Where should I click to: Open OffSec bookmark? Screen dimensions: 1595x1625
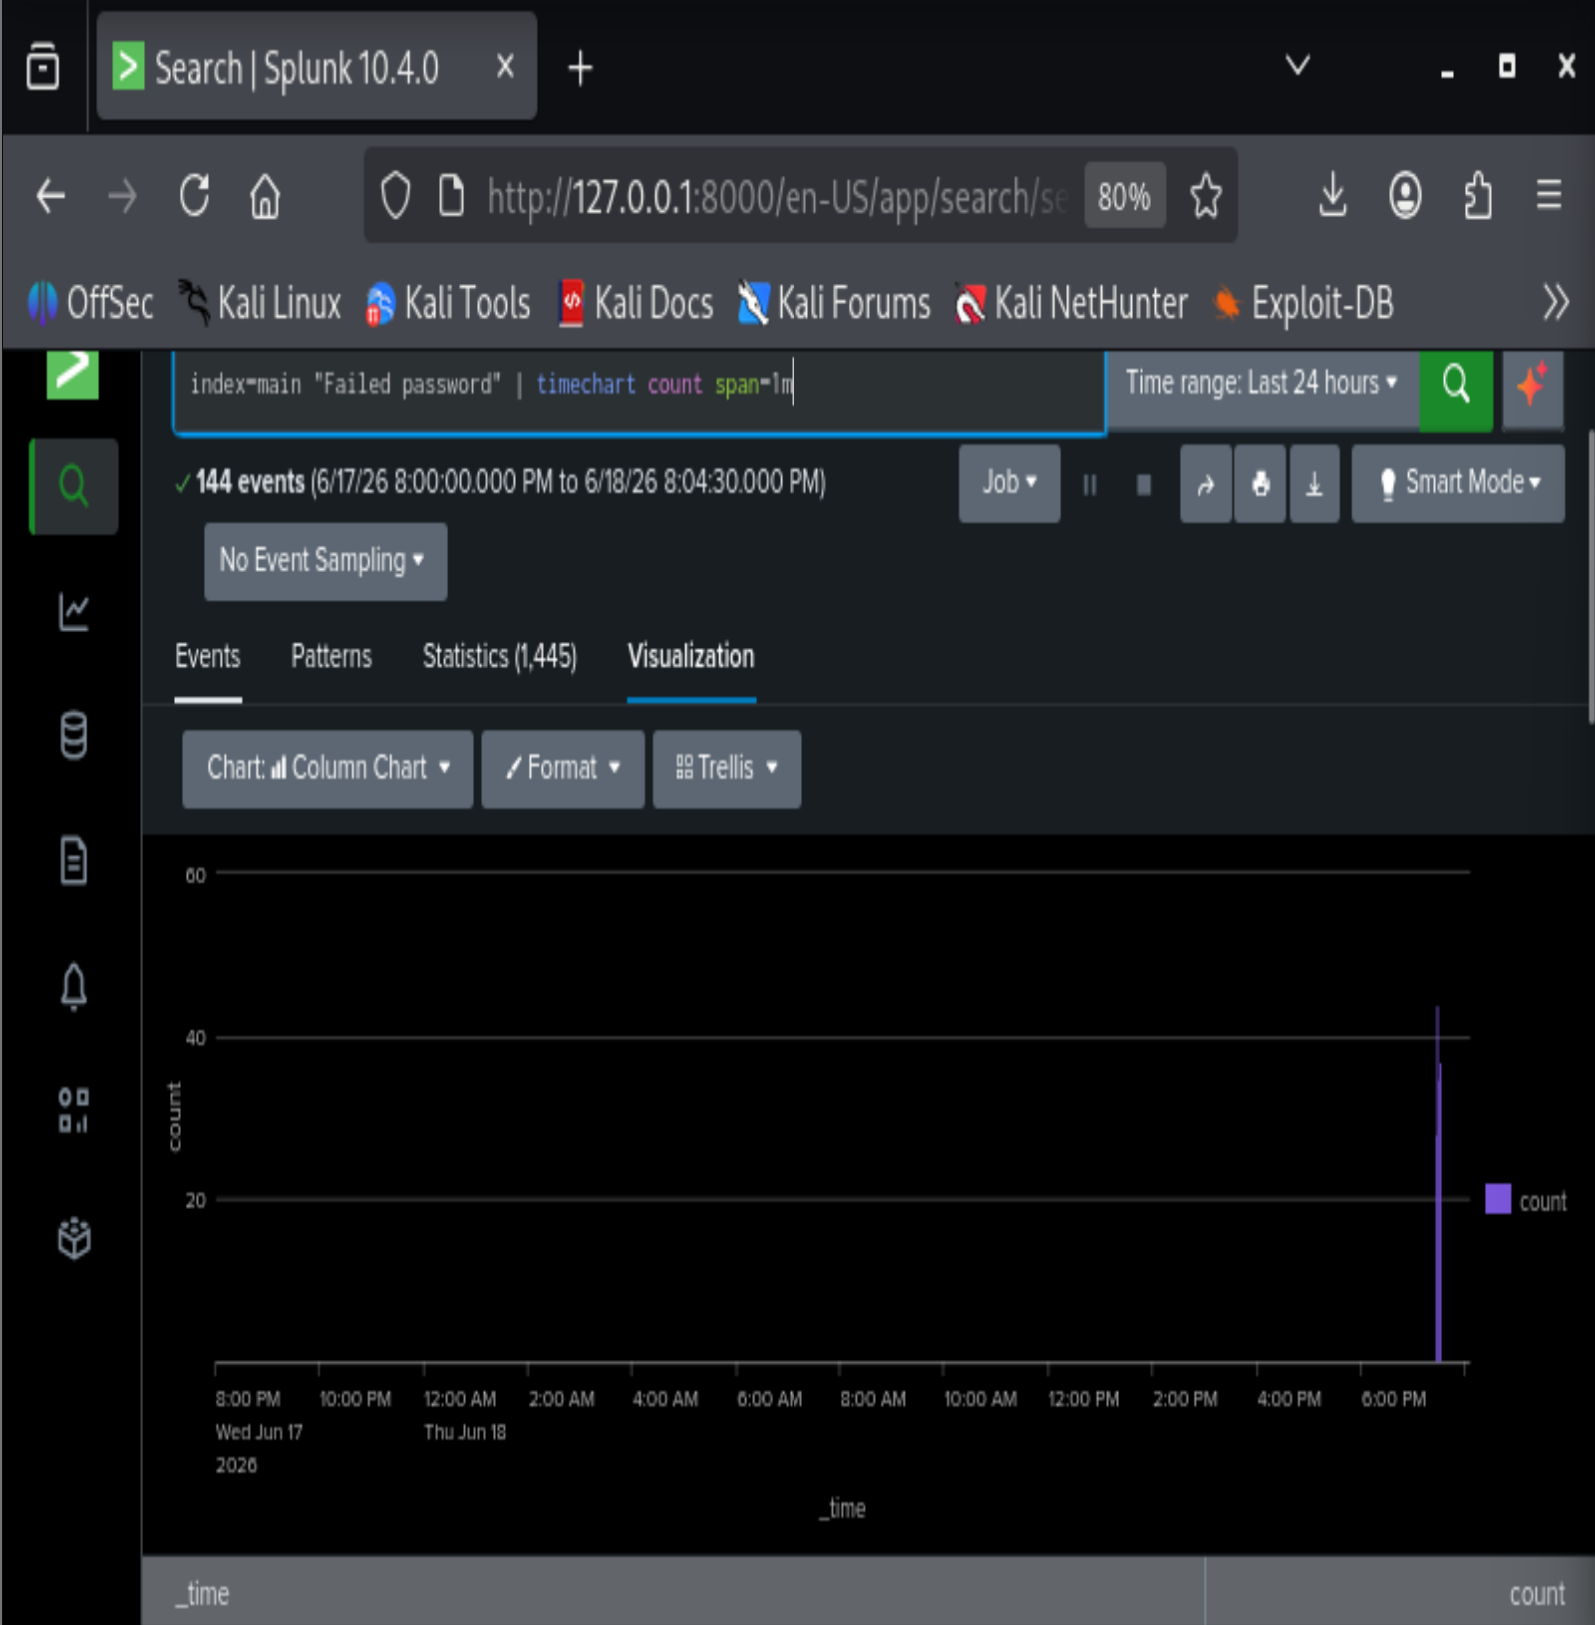pyautogui.click(x=90, y=302)
